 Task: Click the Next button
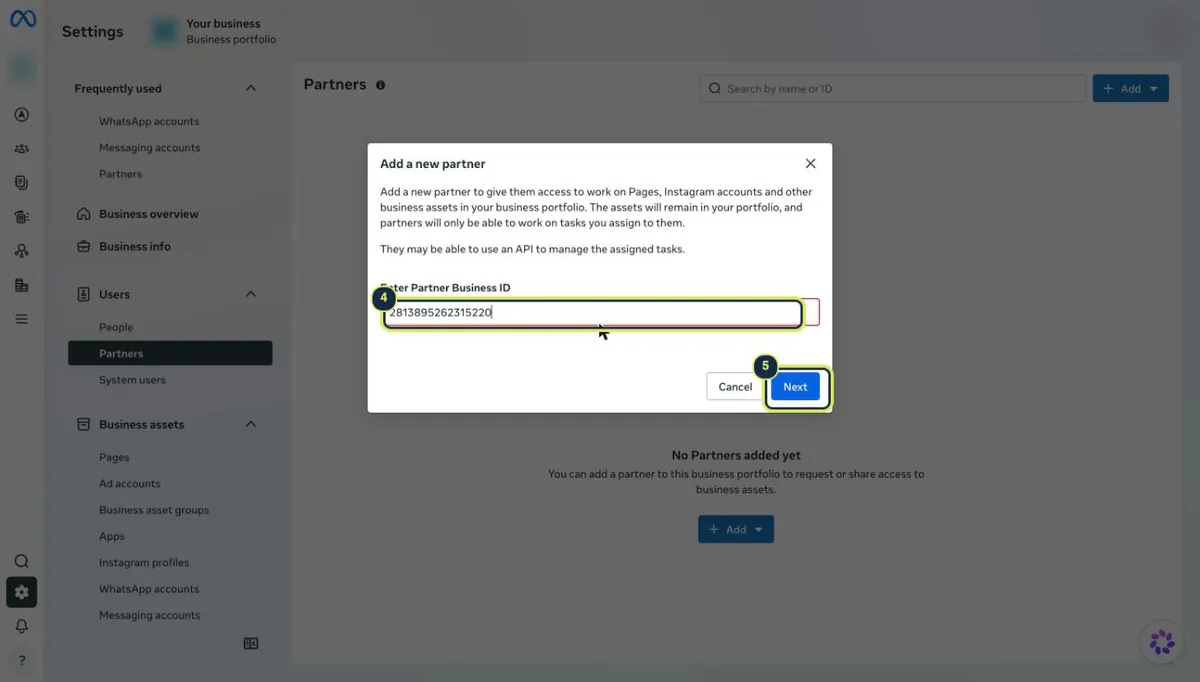pos(795,387)
